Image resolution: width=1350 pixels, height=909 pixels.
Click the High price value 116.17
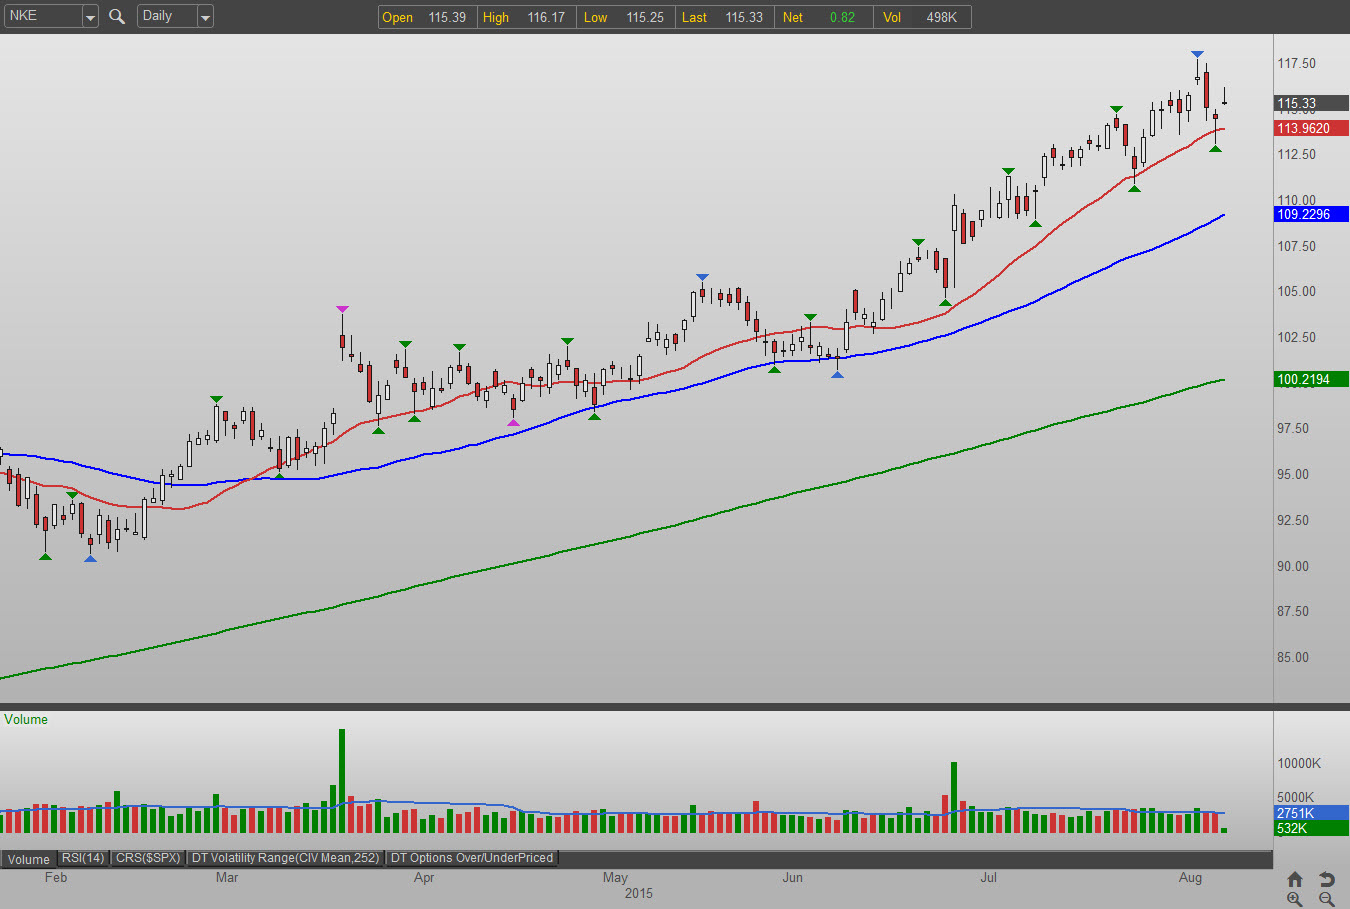546,17
